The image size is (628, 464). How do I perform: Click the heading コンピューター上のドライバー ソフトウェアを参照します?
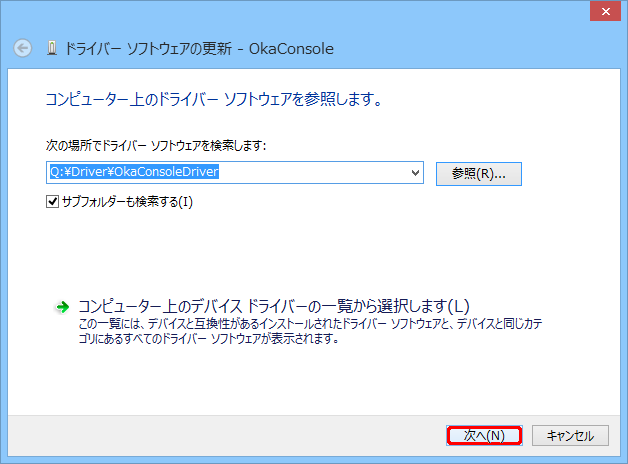pyautogui.click(x=214, y=99)
